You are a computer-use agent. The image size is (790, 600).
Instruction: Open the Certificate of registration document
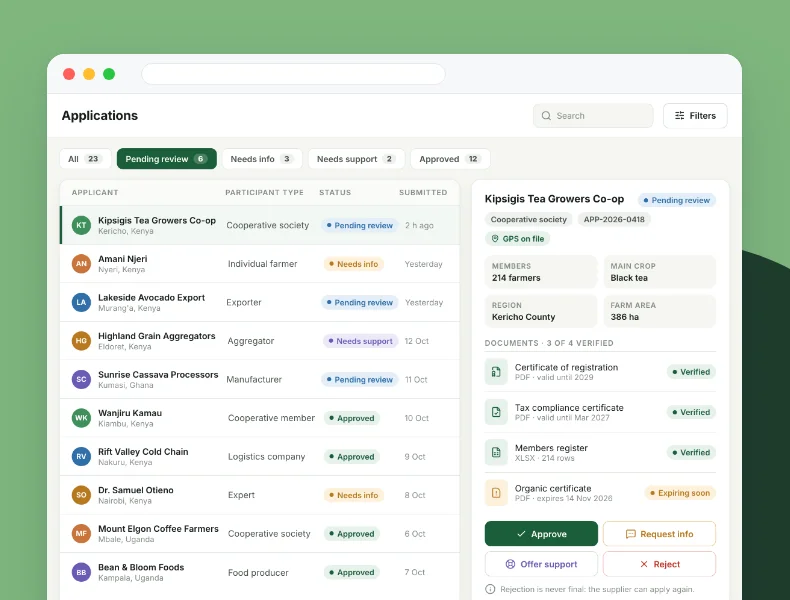coord(600,372)
